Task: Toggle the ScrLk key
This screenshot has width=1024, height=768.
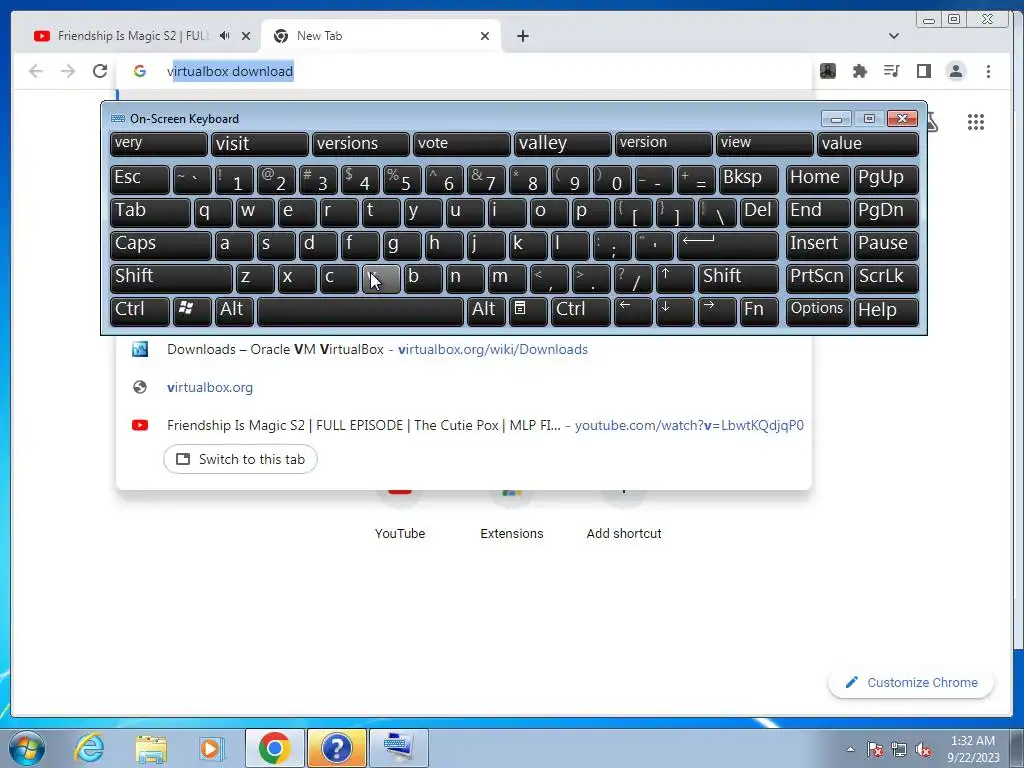Action: (886, 278)
